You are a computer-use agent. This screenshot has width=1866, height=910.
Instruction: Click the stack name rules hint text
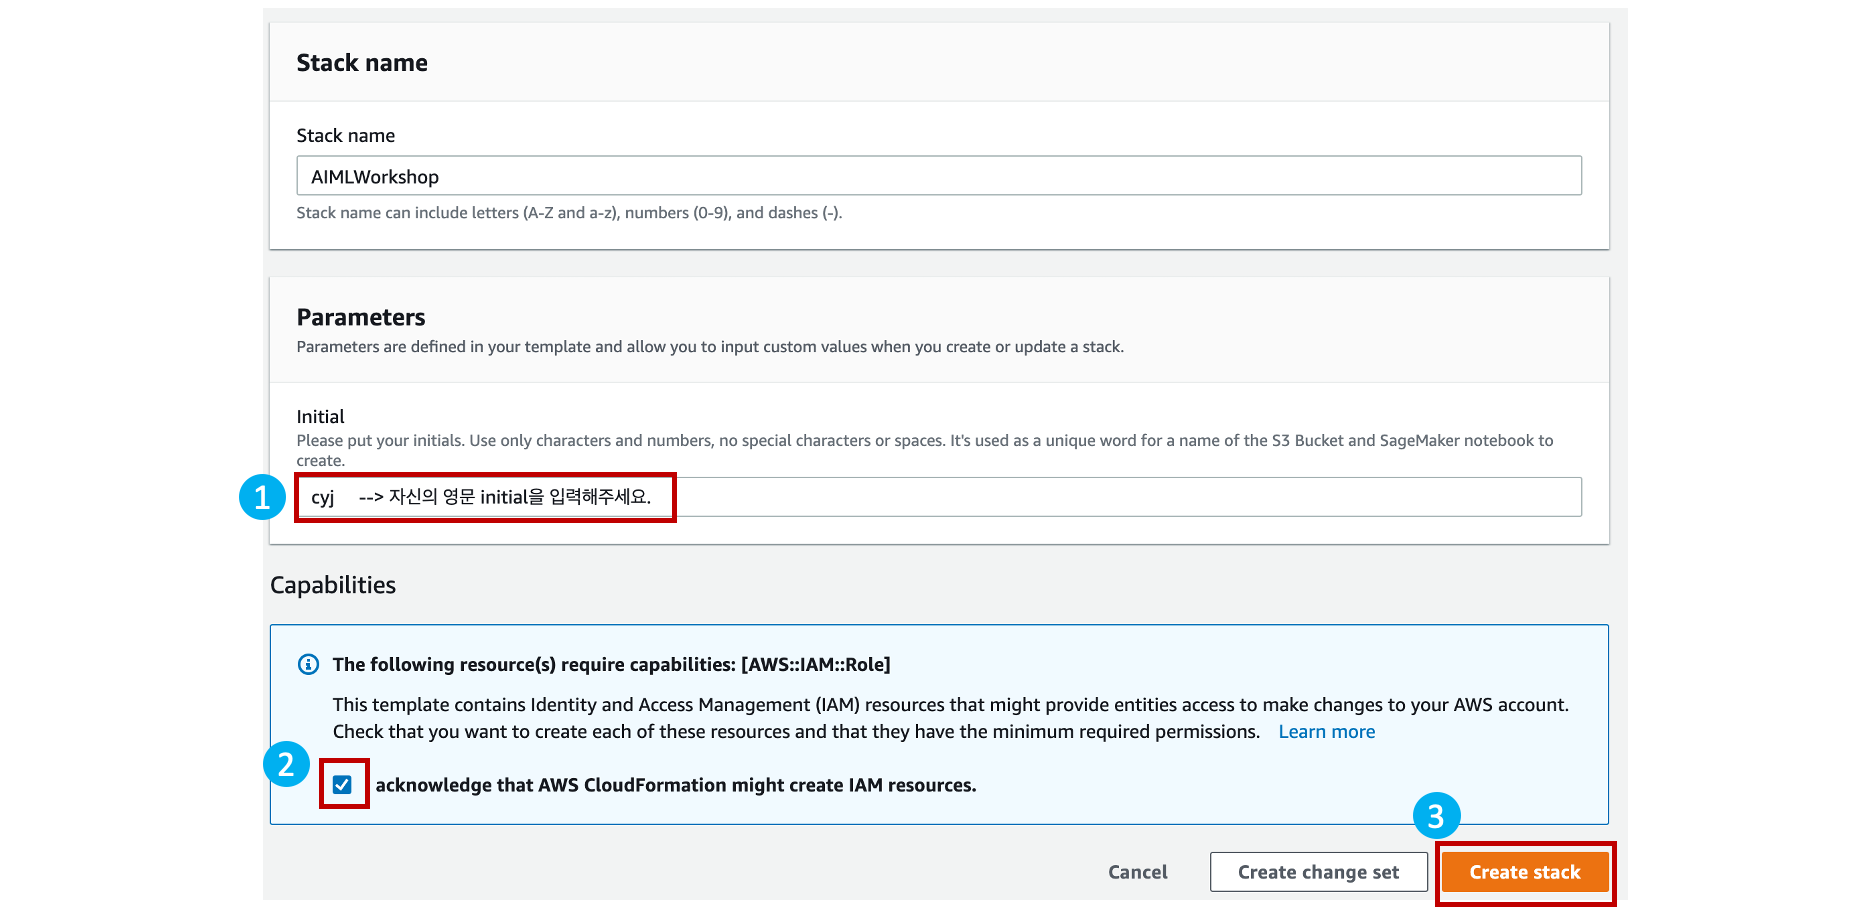coord(570,213)
